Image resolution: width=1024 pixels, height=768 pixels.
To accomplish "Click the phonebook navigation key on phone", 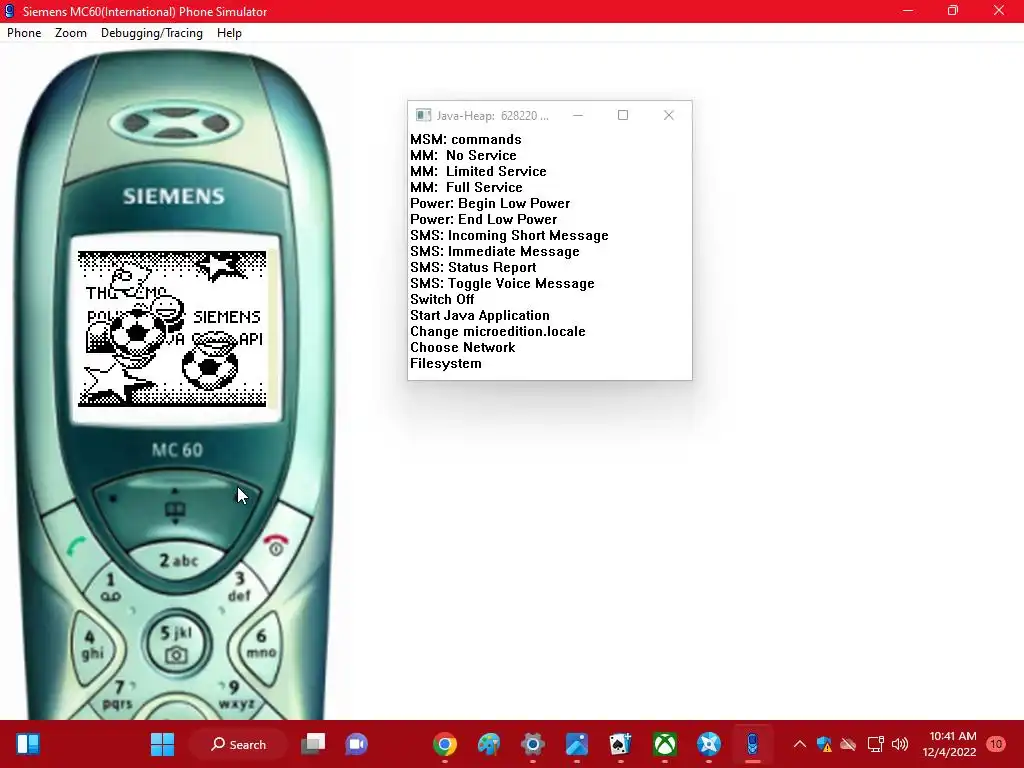I will (174, 511).
